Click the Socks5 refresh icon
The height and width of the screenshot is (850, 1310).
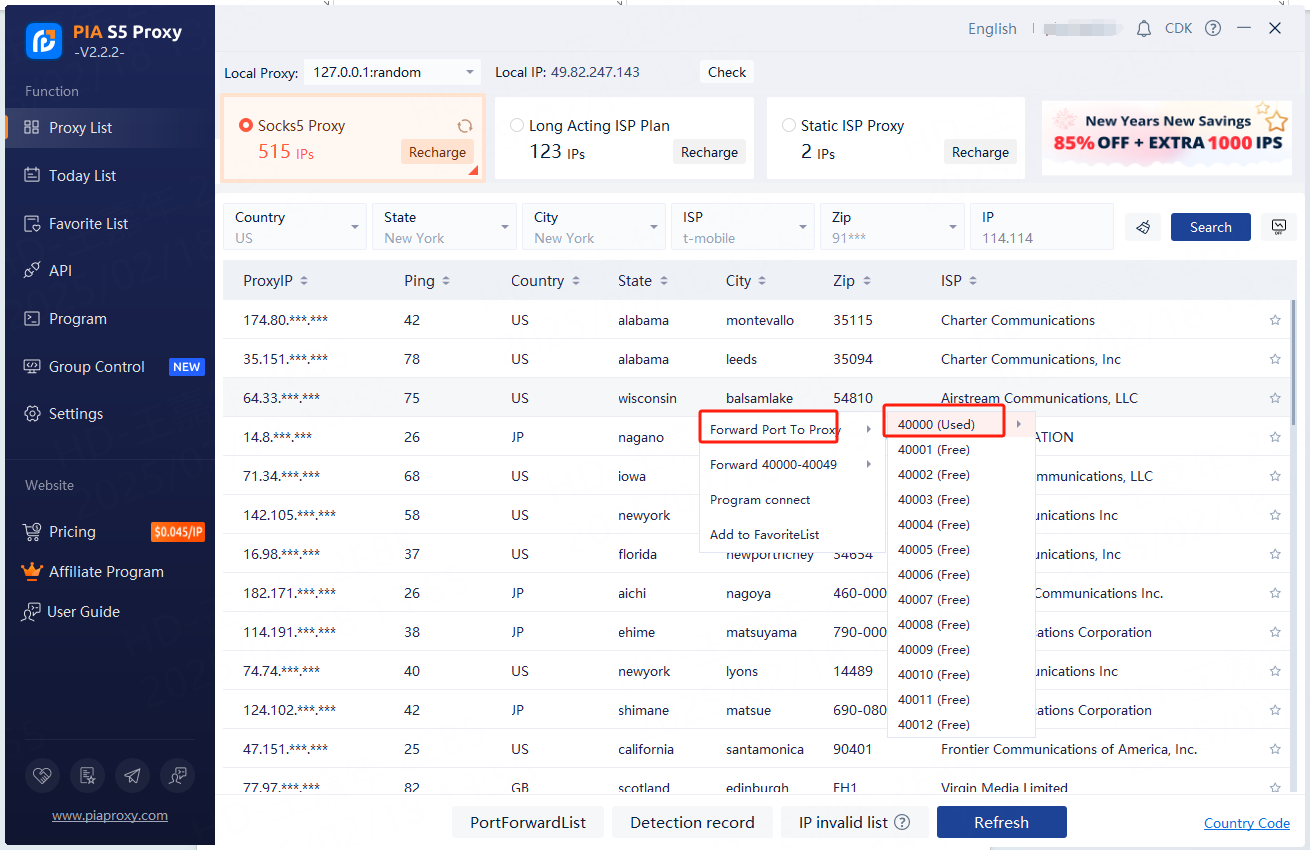pos(465,126)
